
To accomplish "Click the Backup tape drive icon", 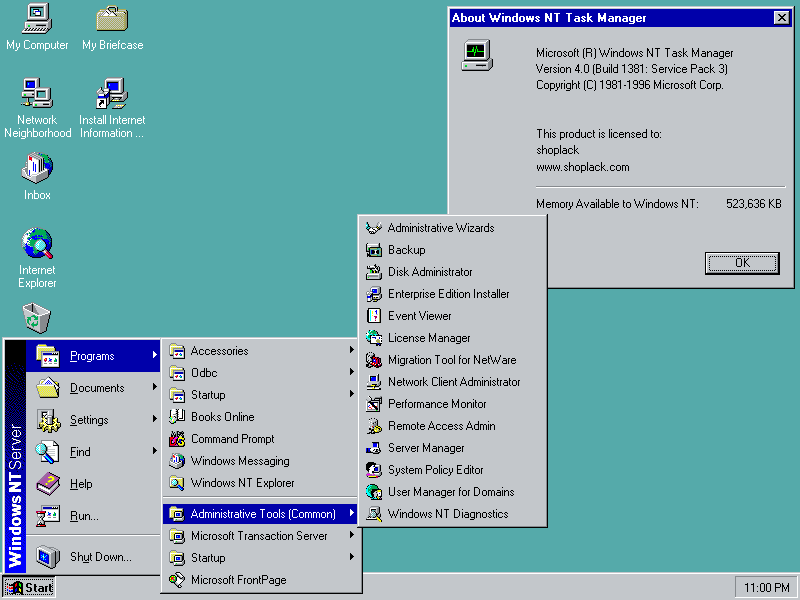I will pyautogui.click(x=374, y=250).
